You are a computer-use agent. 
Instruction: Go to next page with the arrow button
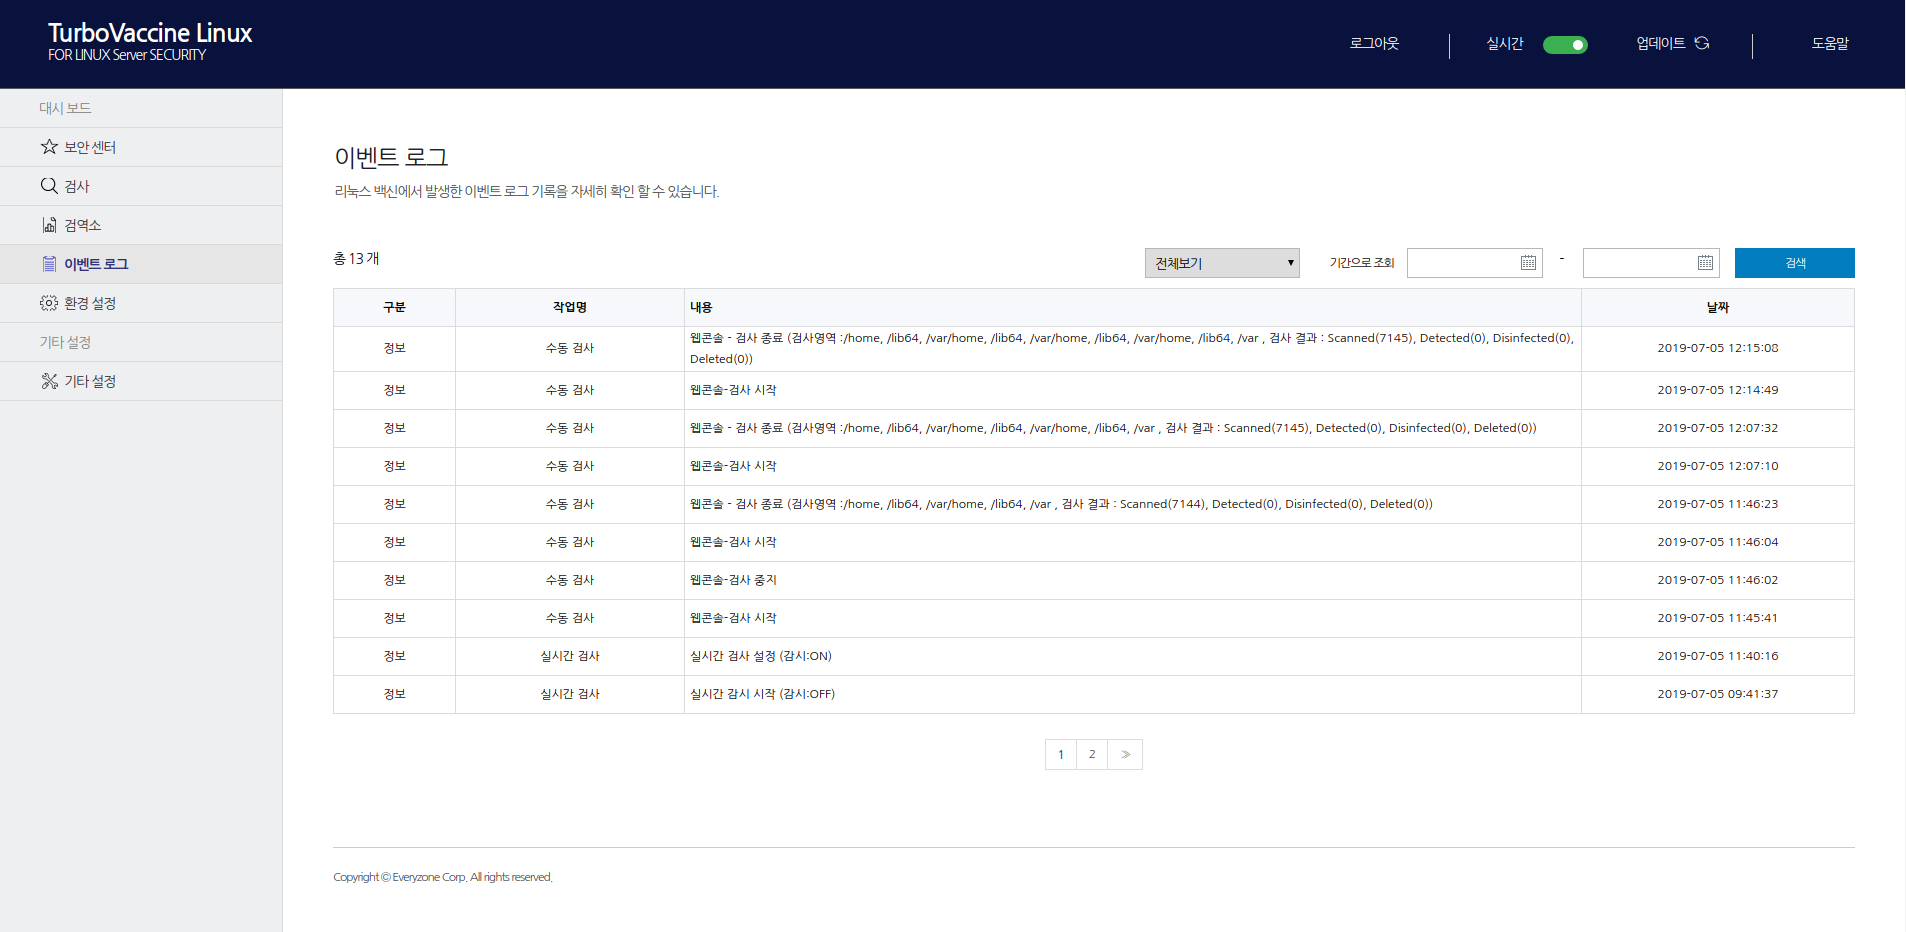pos(1125,754)
